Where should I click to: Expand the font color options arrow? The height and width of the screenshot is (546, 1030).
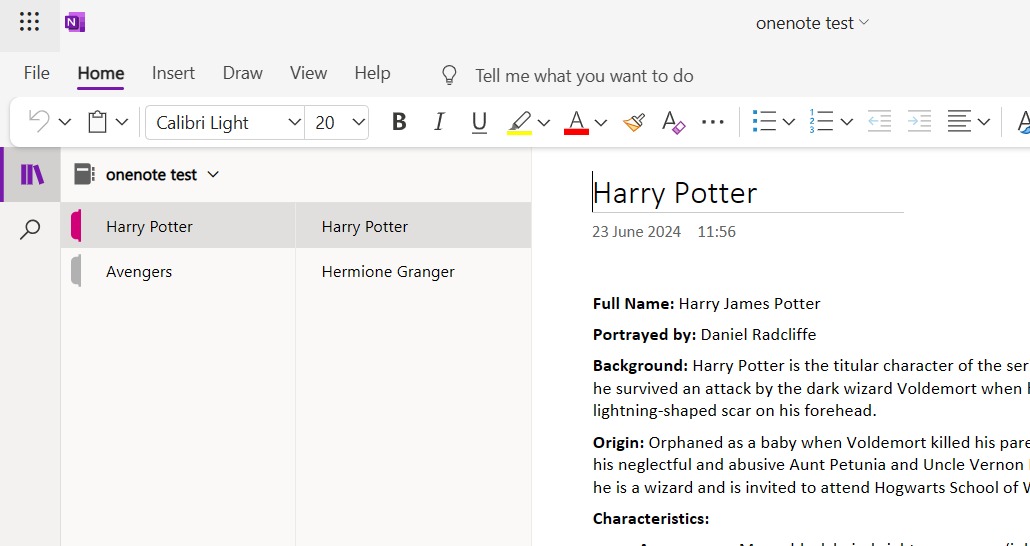pyautogui.click(x=600, y=122)
